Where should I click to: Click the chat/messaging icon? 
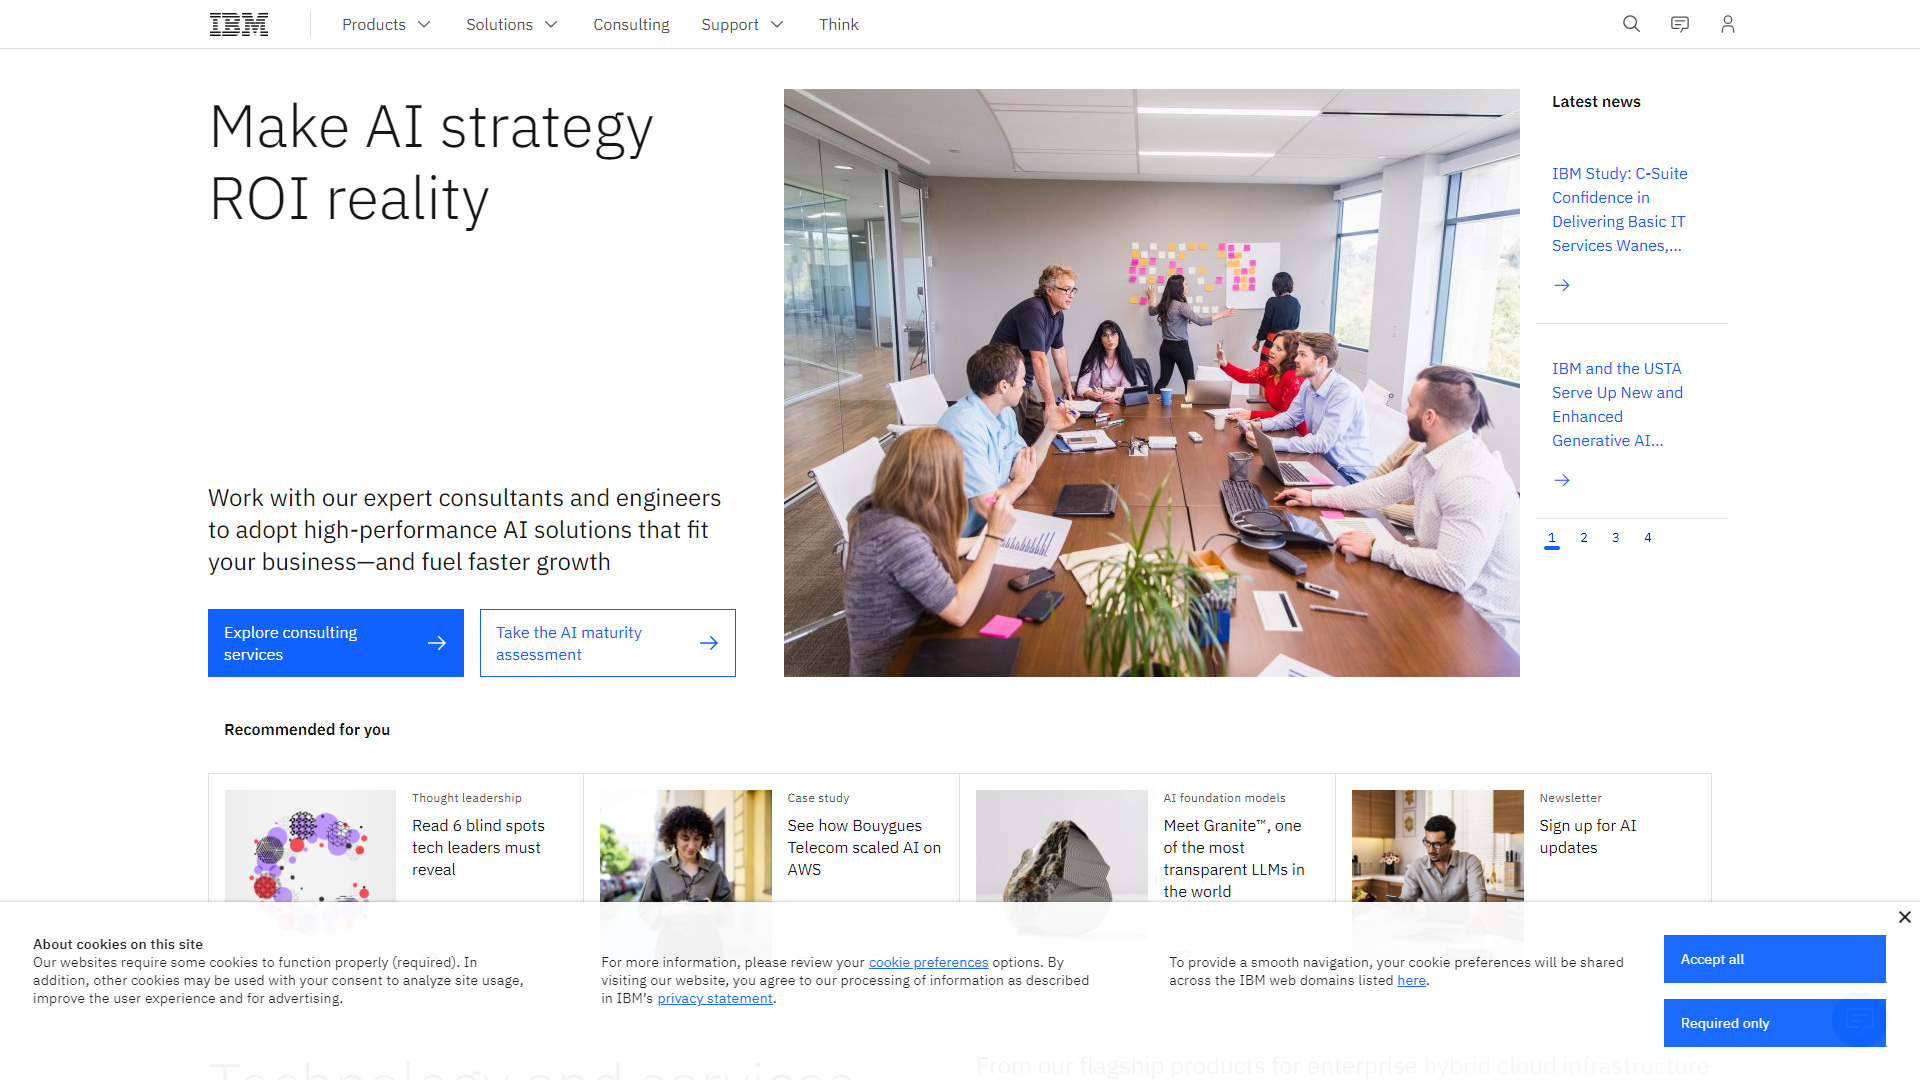pyautogui.click(x=1679, y=24)
